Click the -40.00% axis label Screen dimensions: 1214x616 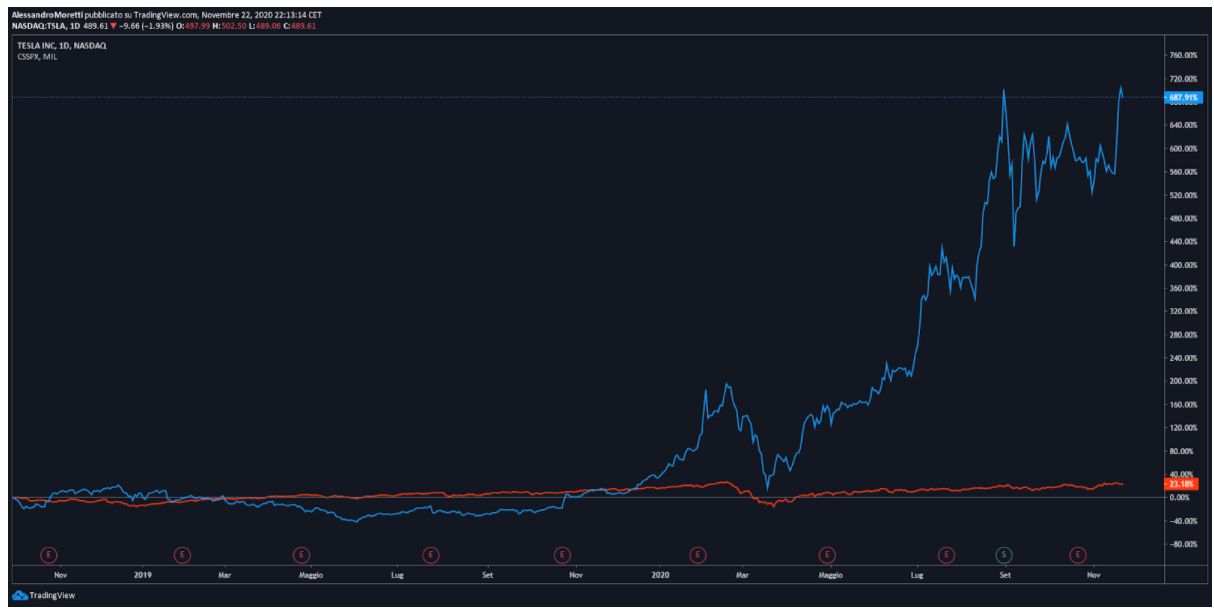[x=1182, y=521]
